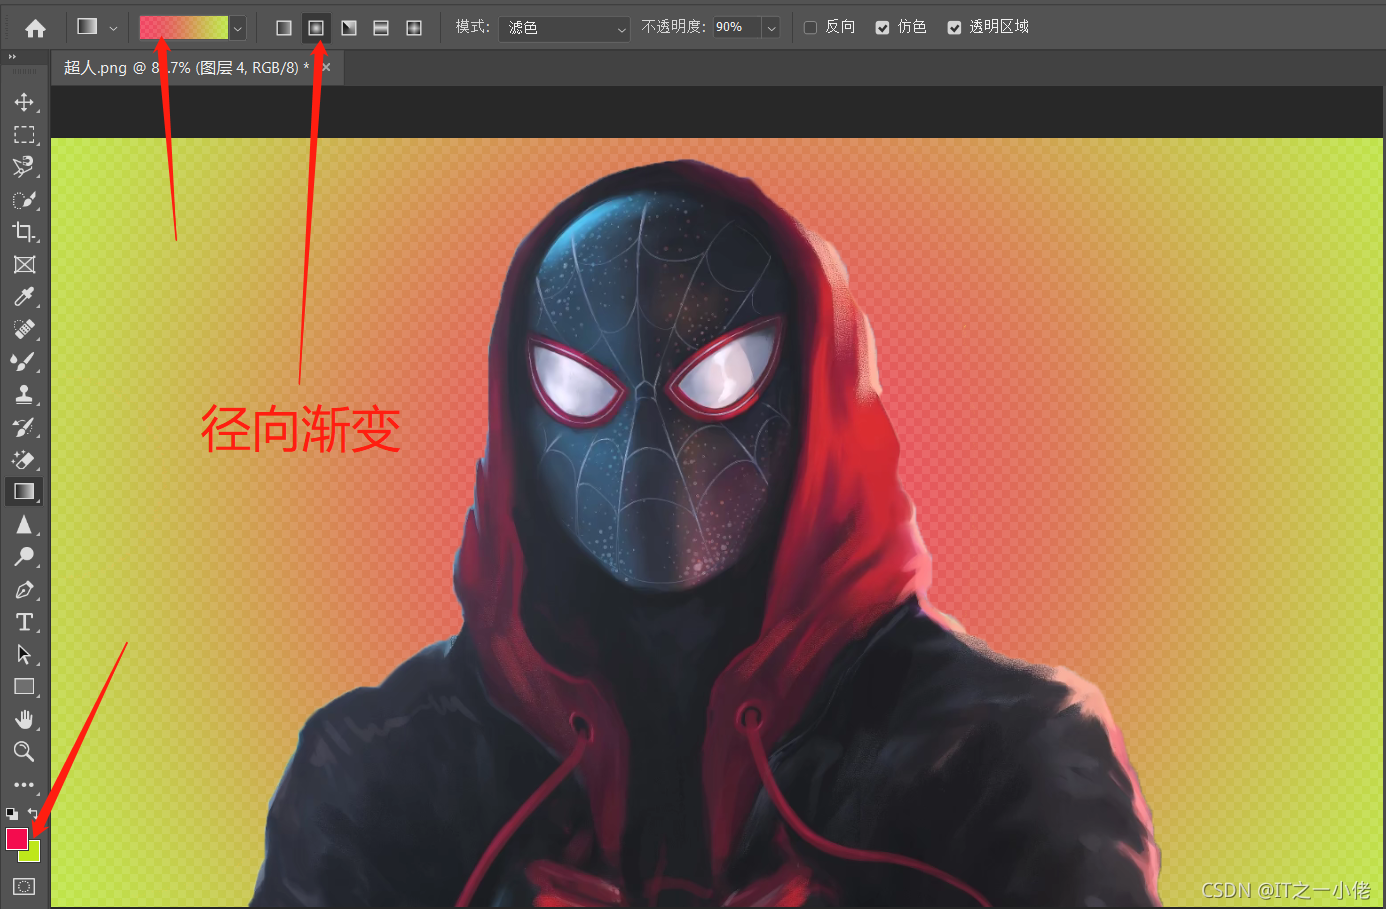Screen dimensions: 1386x909
Task: Open gradient editor via gradient preview
Action: [184, 27]
